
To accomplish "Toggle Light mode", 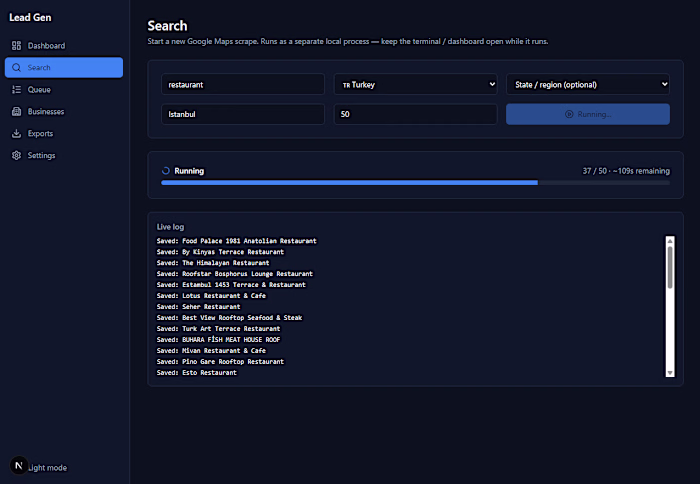I will pyautogui.click(x=47, y=467).
